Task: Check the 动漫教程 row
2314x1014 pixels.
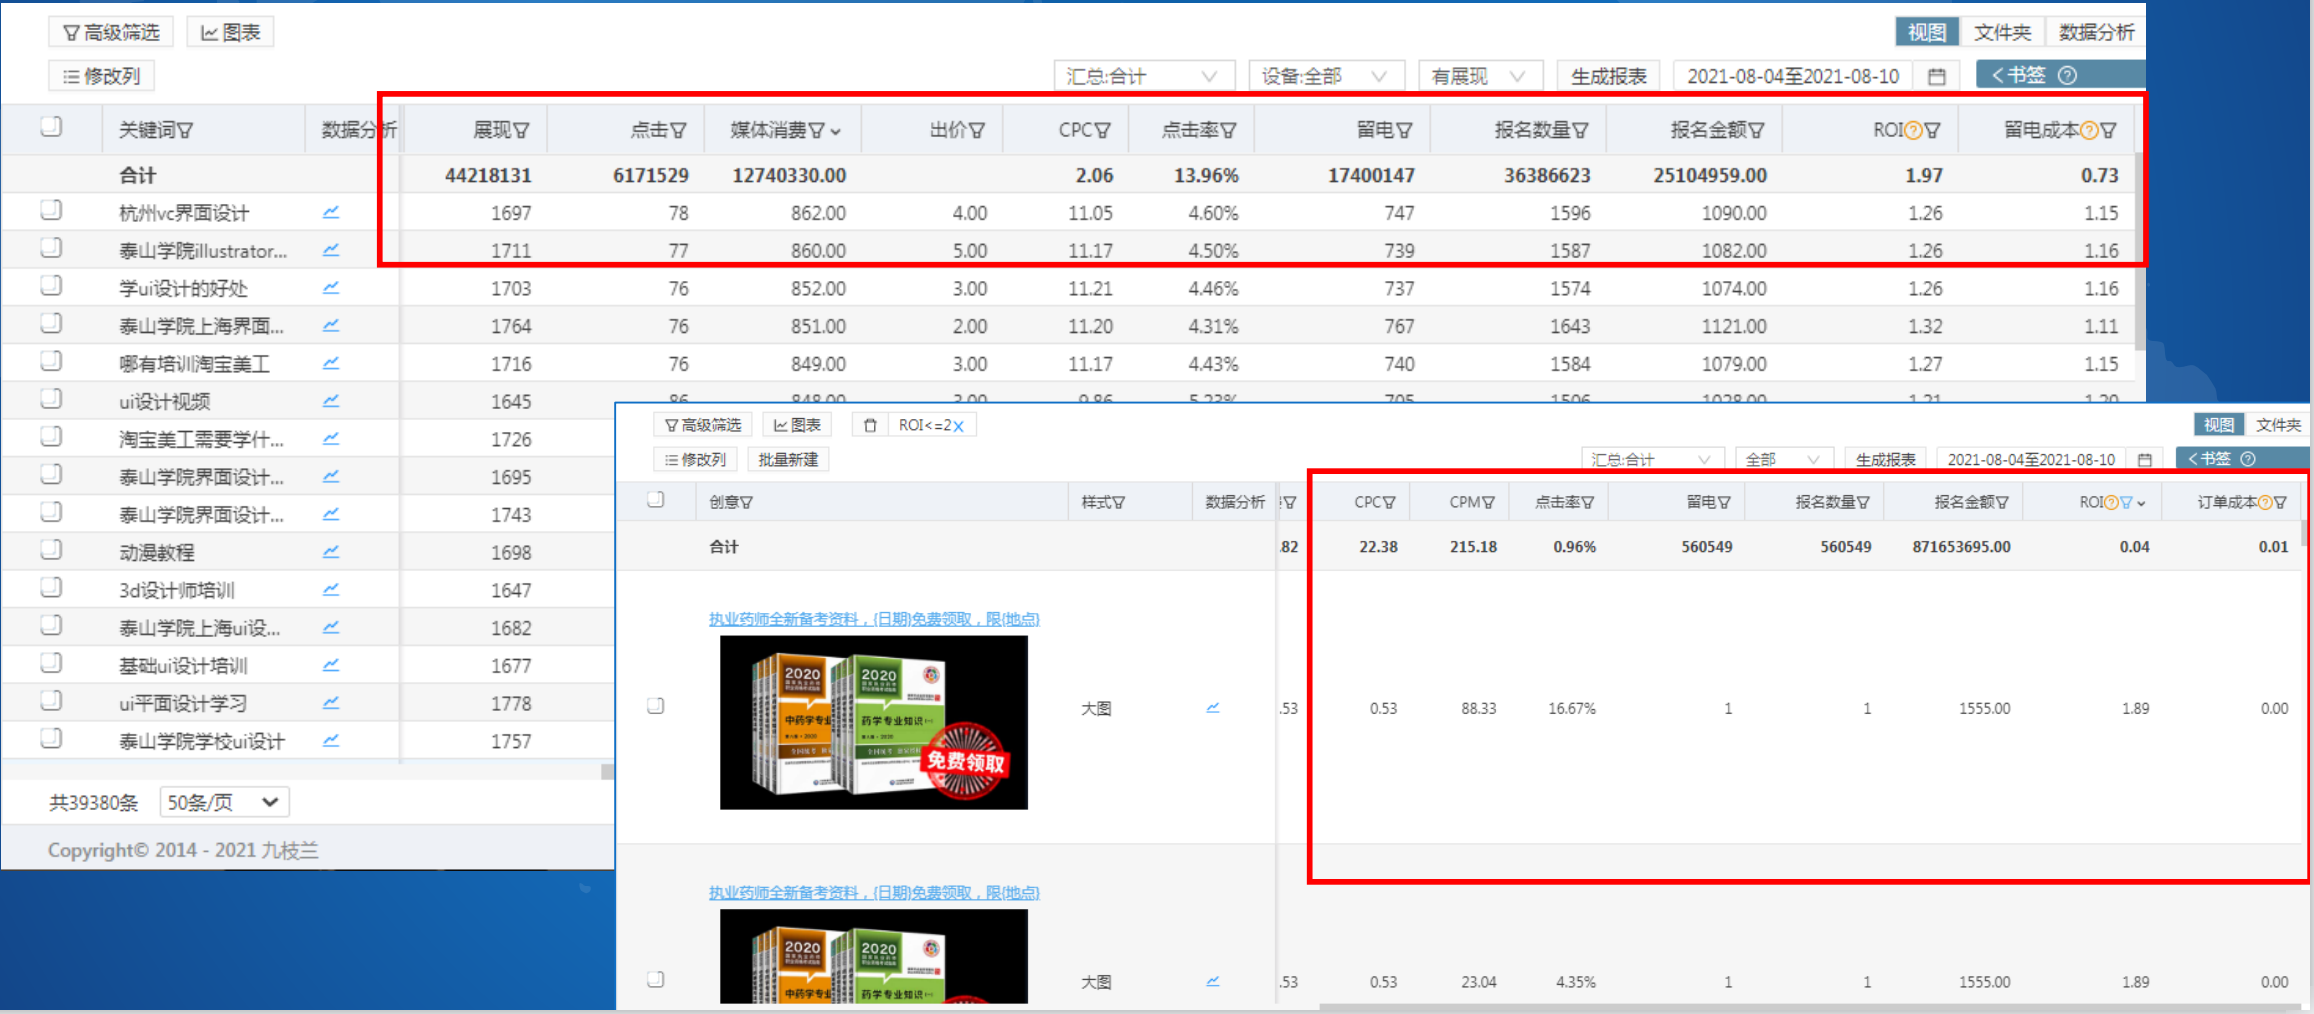Action: [51, 550]
